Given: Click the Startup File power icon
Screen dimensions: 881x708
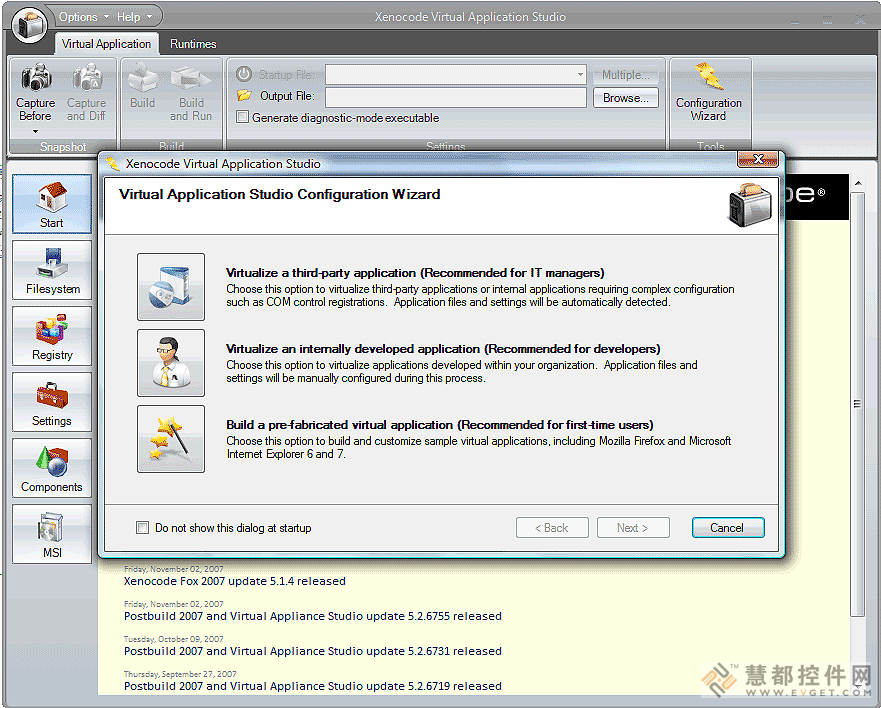Looking at the screenshot, I should [244, 74].
